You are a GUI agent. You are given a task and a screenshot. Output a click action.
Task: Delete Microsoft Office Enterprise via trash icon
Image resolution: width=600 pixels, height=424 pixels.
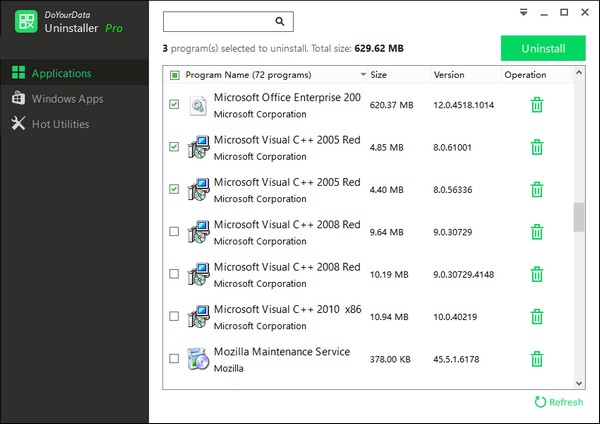pyautogui.click(x=537, y=105)
